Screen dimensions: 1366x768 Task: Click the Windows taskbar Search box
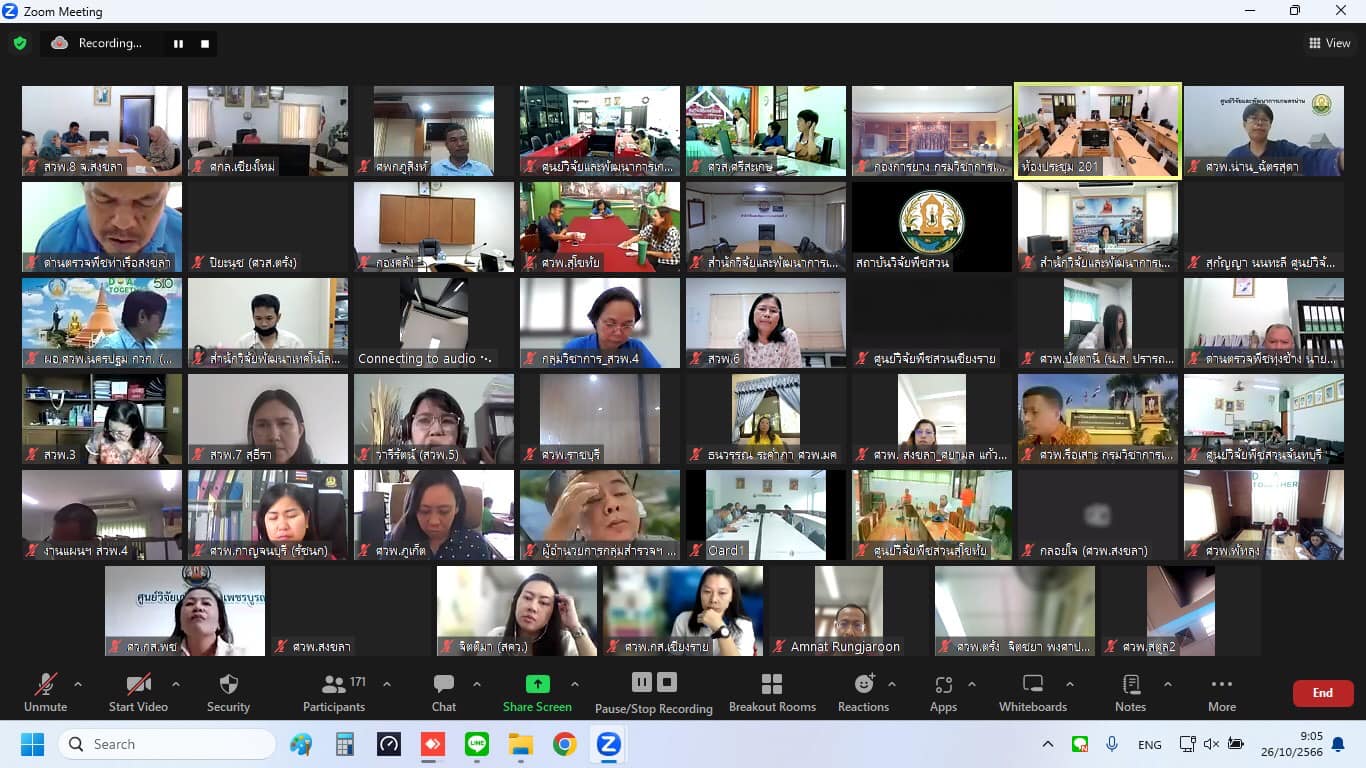[167, 744]
